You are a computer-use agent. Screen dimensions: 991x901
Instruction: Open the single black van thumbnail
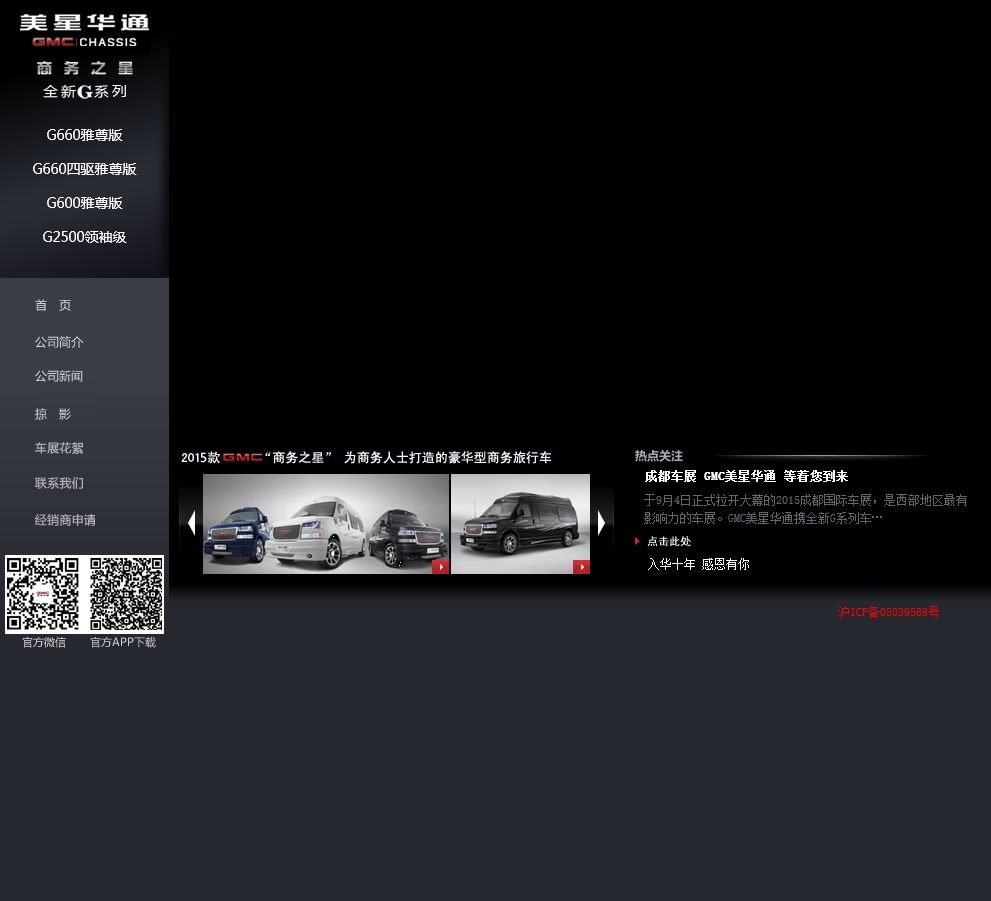coord(520,524)
